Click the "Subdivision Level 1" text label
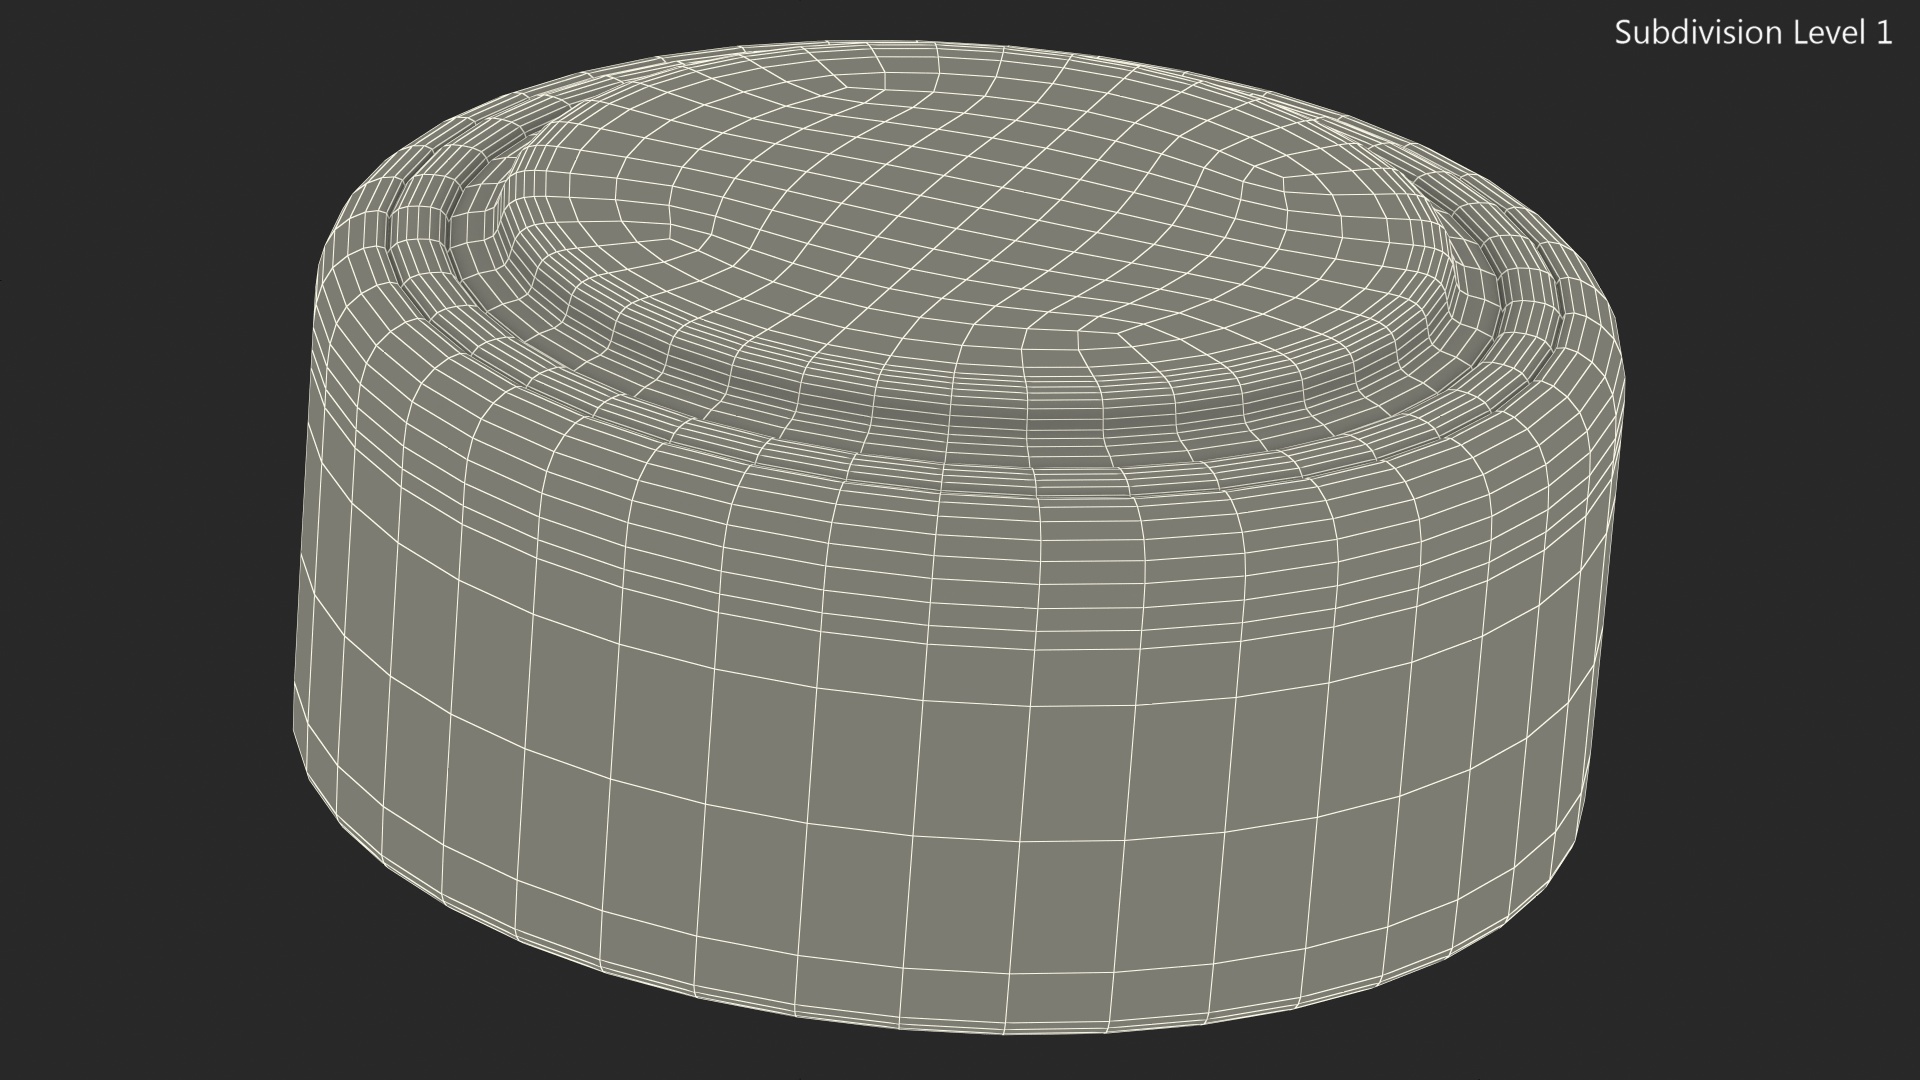The height and width of the screenshot is (1080, 1920). [x=1753, y=33]
